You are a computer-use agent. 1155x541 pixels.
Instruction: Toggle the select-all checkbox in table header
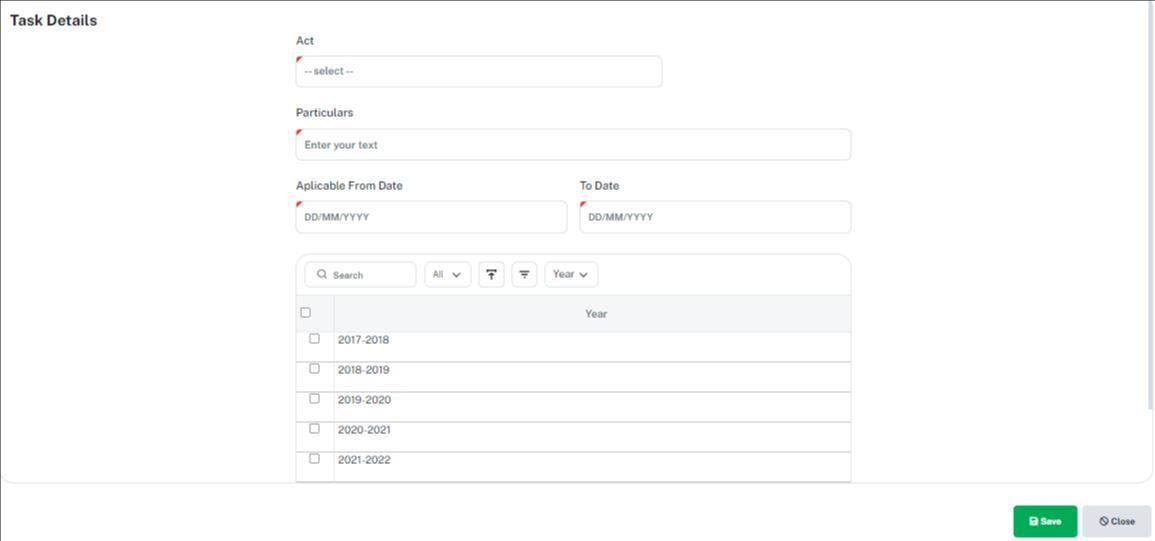click(306, 313)
